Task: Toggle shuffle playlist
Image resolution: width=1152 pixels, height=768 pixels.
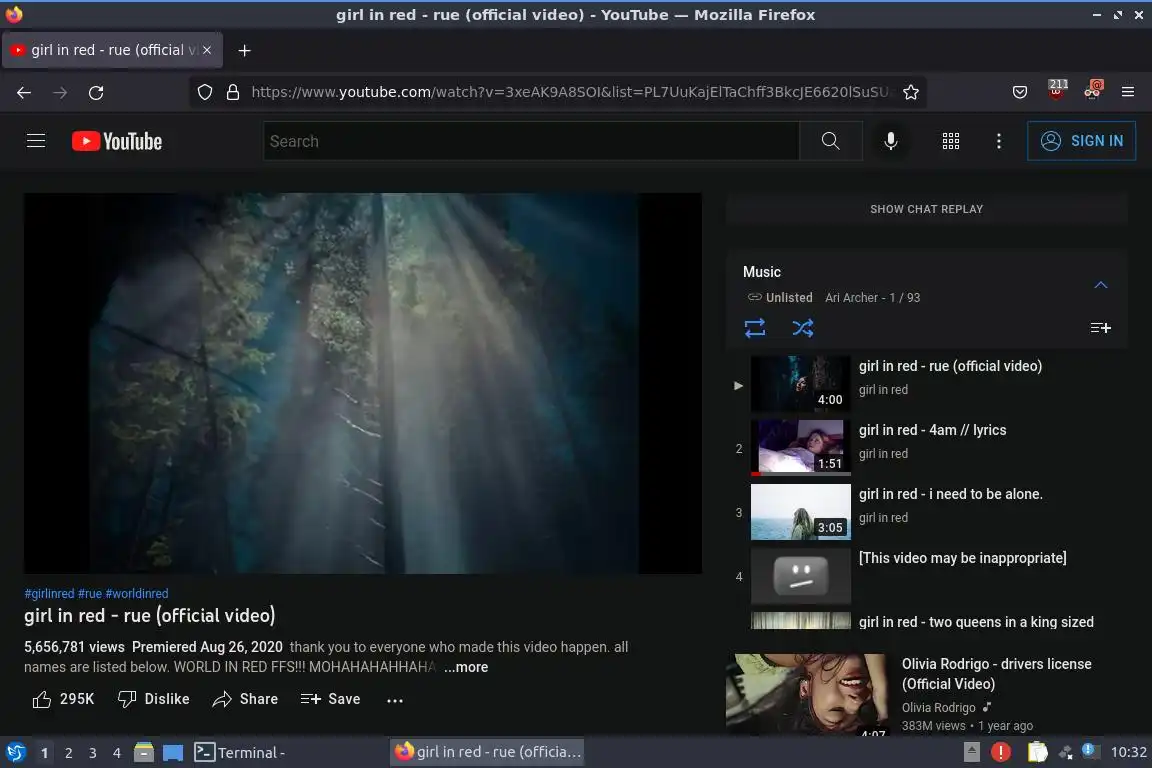Action: tap(802, 328)
